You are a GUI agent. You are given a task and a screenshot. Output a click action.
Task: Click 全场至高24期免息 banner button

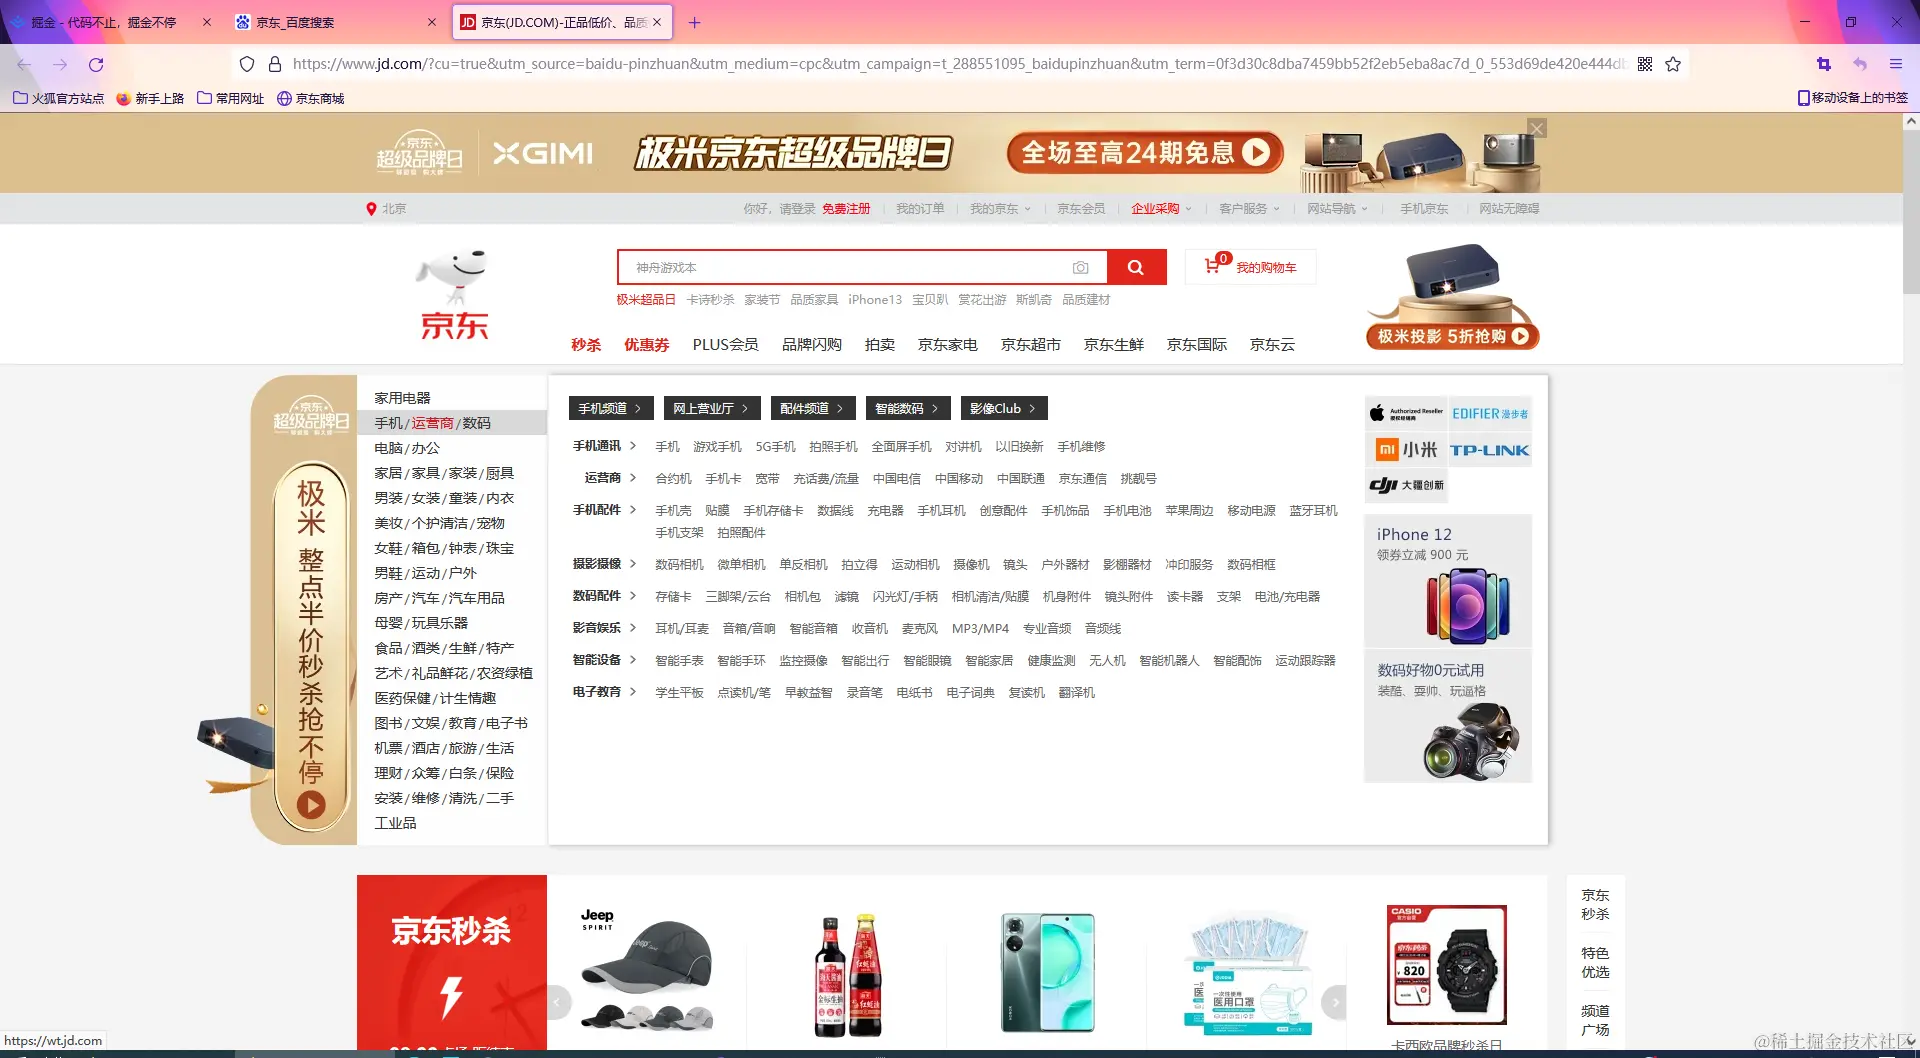click(1145, 152)
